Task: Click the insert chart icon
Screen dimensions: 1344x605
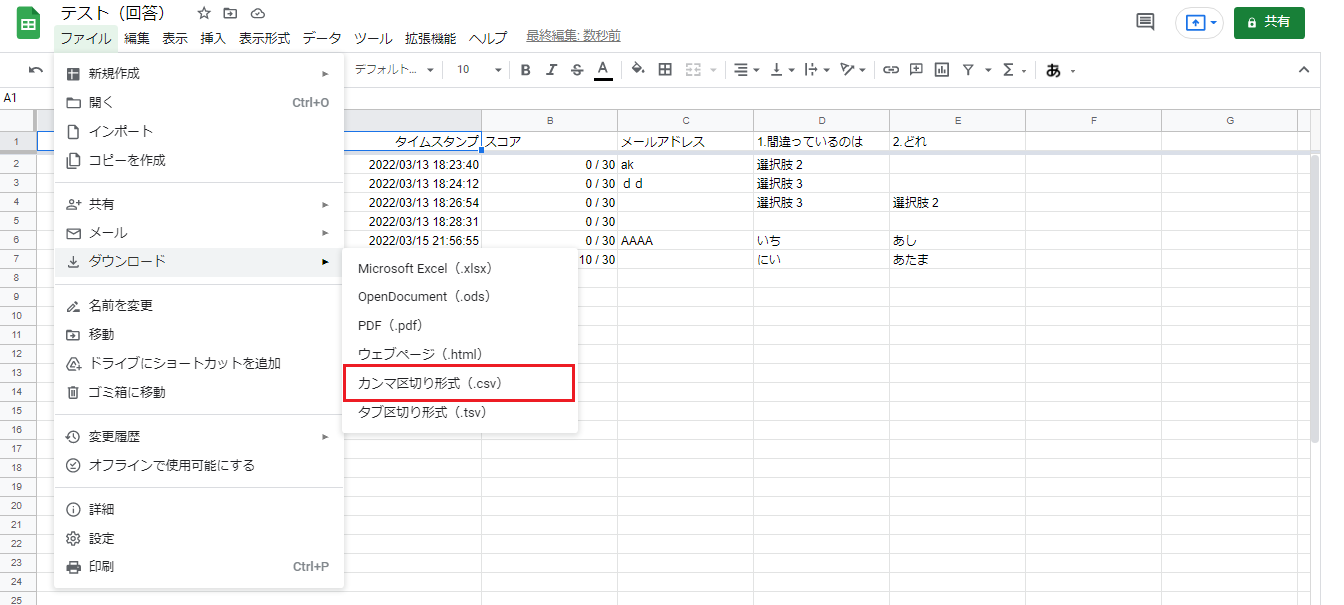Action: 941,70
